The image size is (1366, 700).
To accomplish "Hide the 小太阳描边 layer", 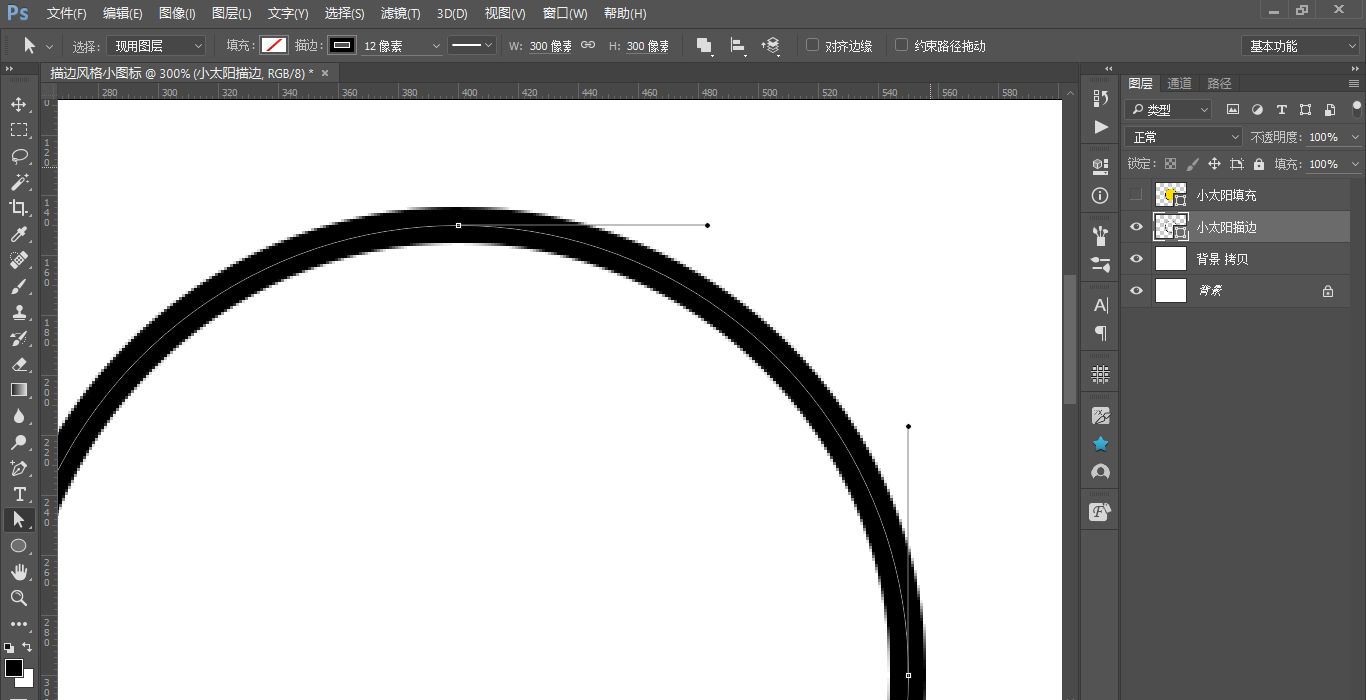I will coord(1135,227).
